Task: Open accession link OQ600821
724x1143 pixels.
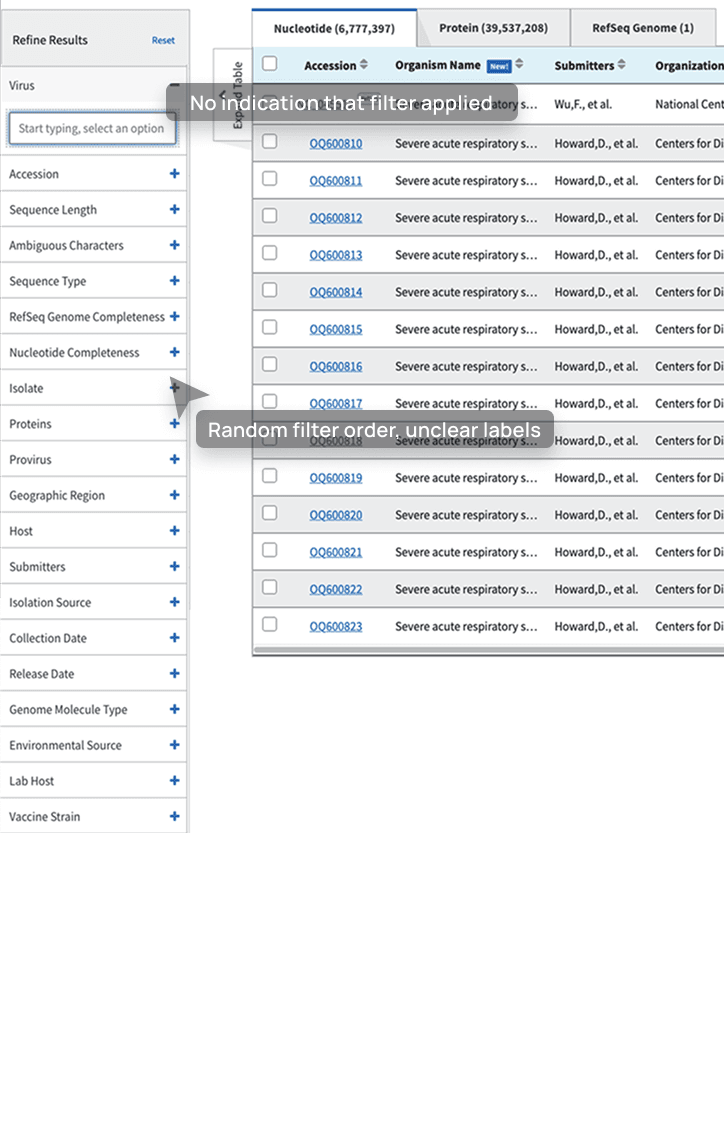Action: point(335,553)
